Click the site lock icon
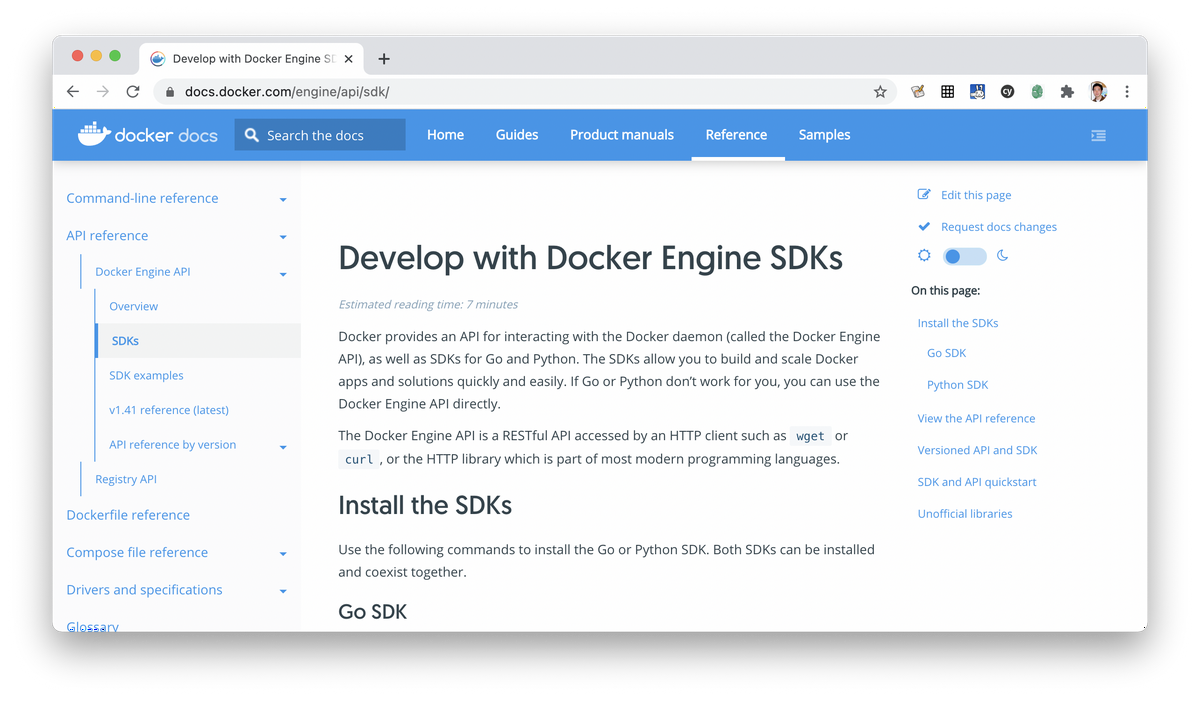 point(170,92)
